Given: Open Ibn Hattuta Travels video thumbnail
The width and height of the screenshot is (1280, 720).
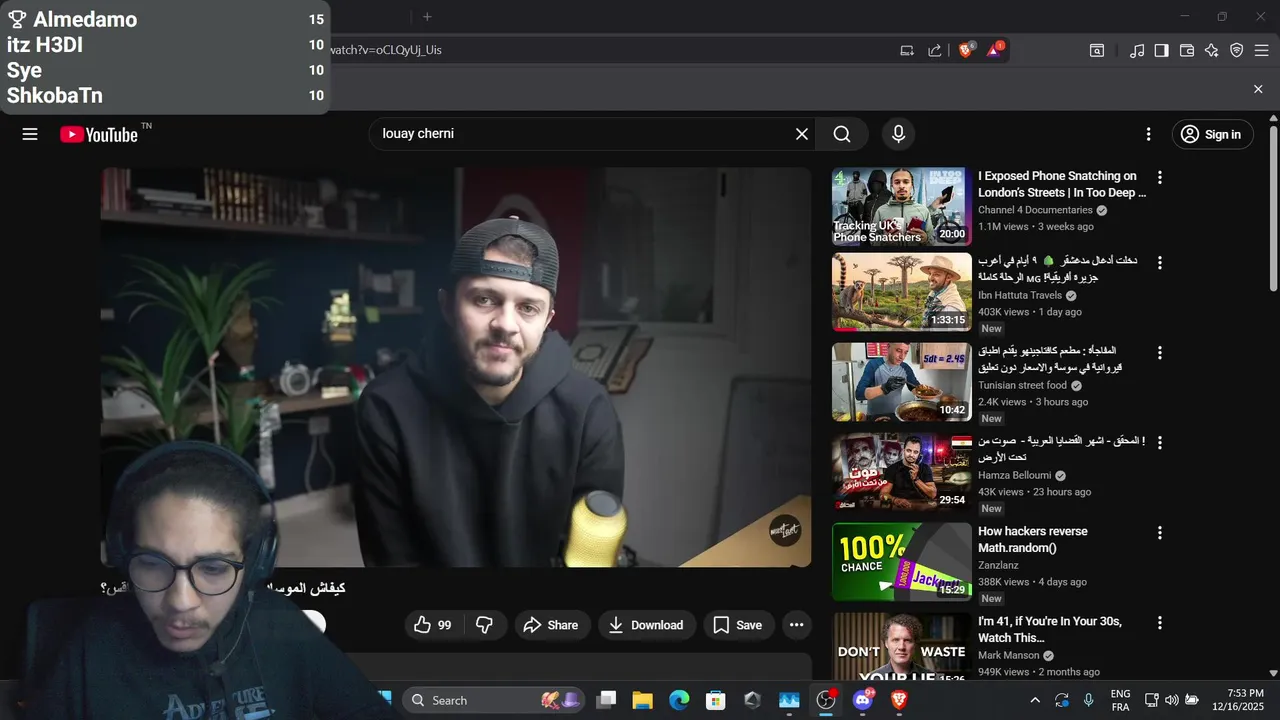Looking at the screenshot, I should [901, 291].
